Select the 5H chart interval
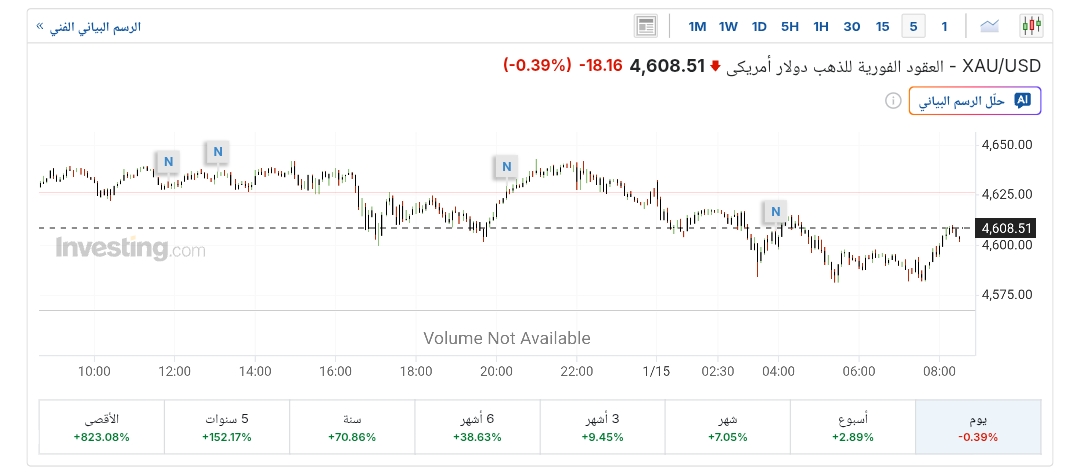 790,26
